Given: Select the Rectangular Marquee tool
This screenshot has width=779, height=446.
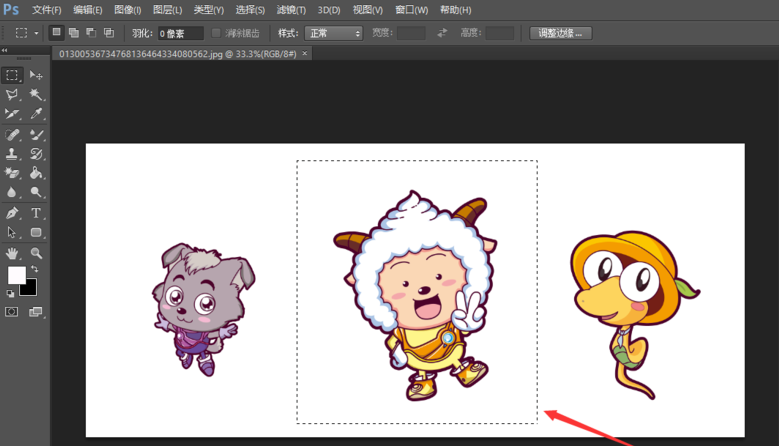Looking at the screenshot, I should [x=12, y=75].
